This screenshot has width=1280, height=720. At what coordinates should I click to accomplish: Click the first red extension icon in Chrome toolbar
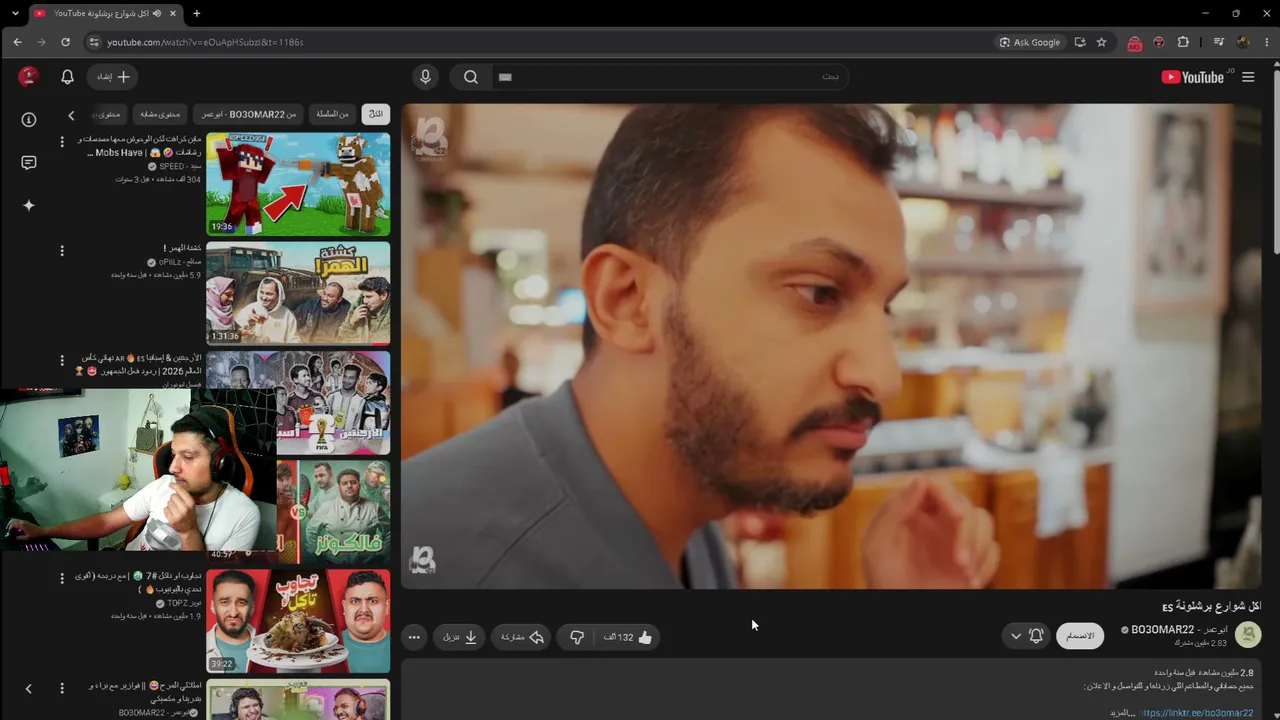[1134, 43]
